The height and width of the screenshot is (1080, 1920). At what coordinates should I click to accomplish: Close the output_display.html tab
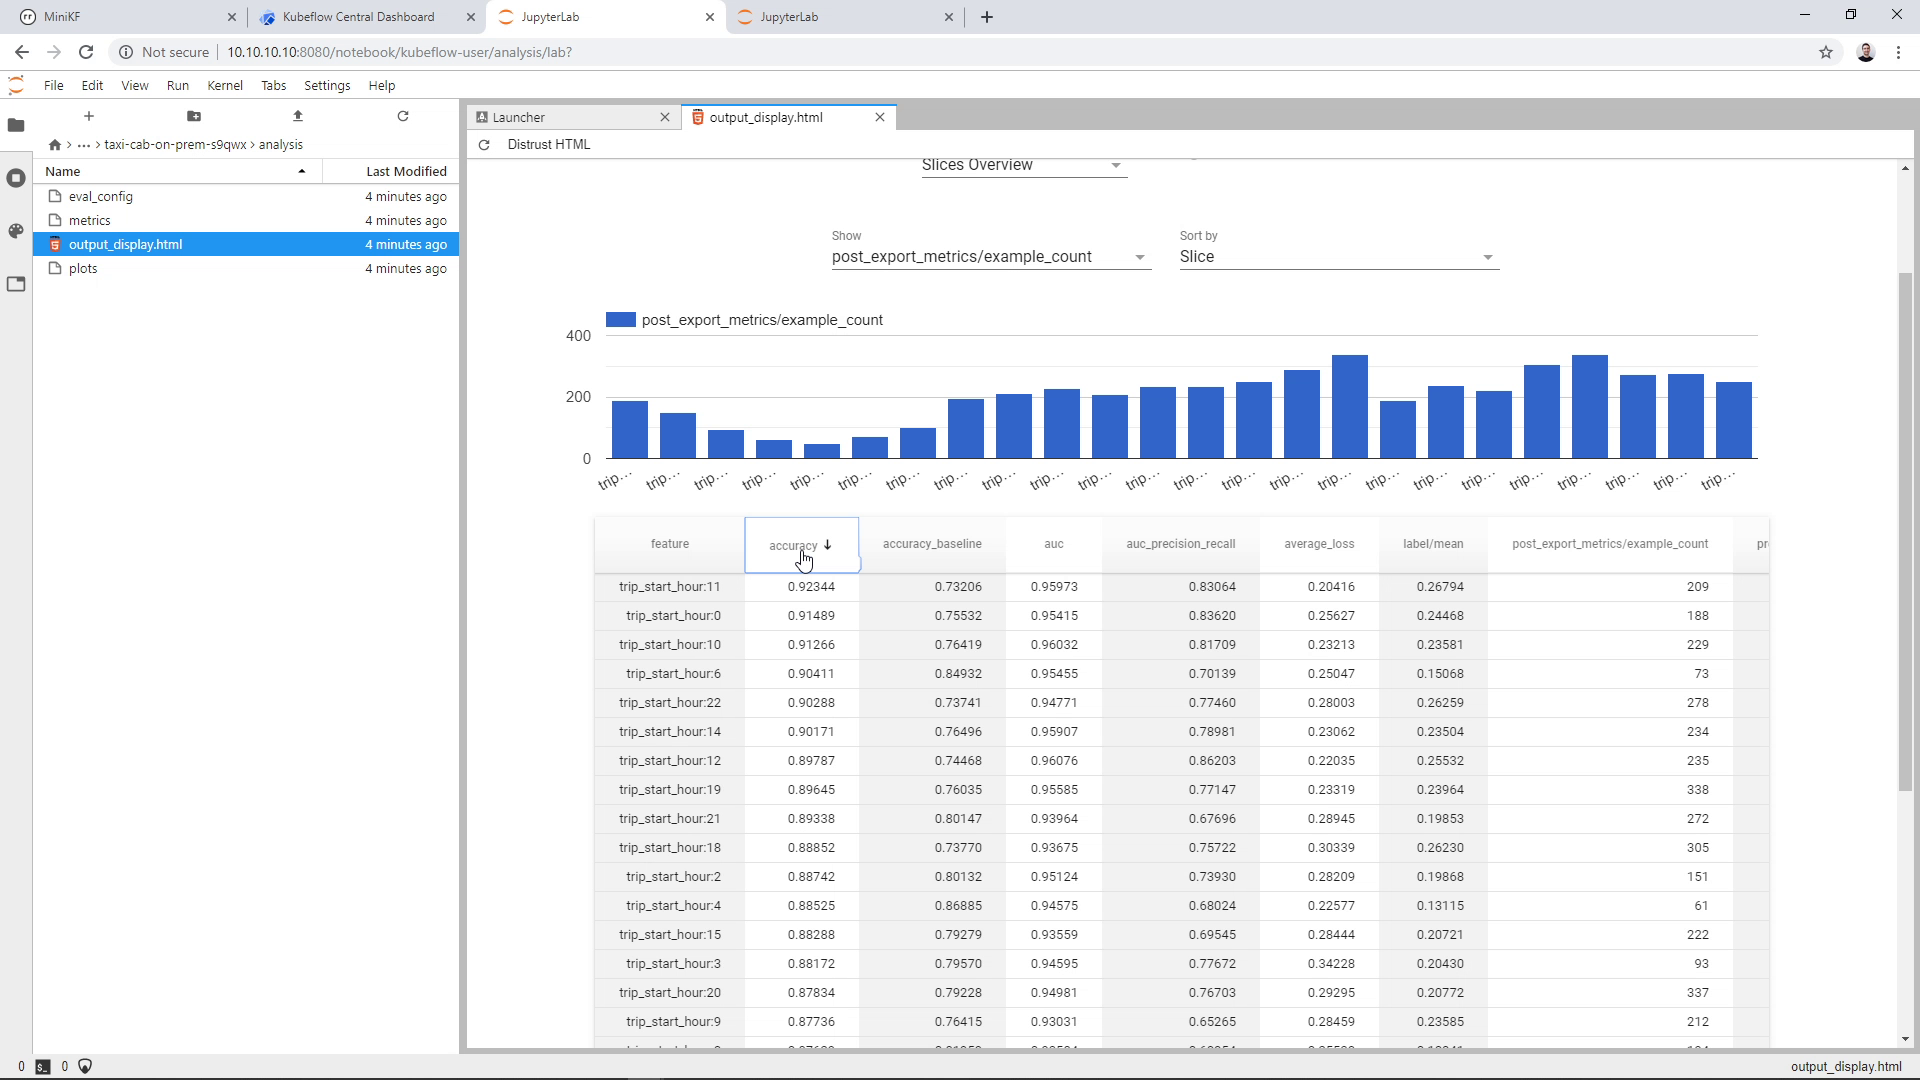coord(880,117)
